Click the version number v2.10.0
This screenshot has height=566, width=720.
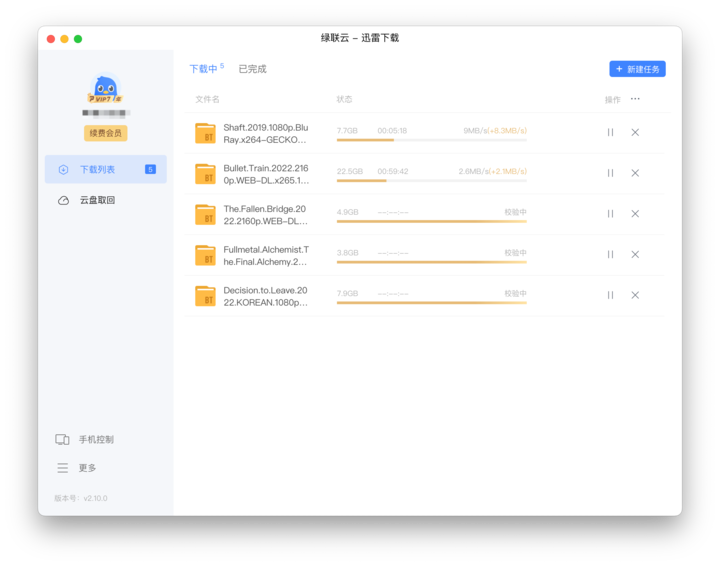coord(96,498)
